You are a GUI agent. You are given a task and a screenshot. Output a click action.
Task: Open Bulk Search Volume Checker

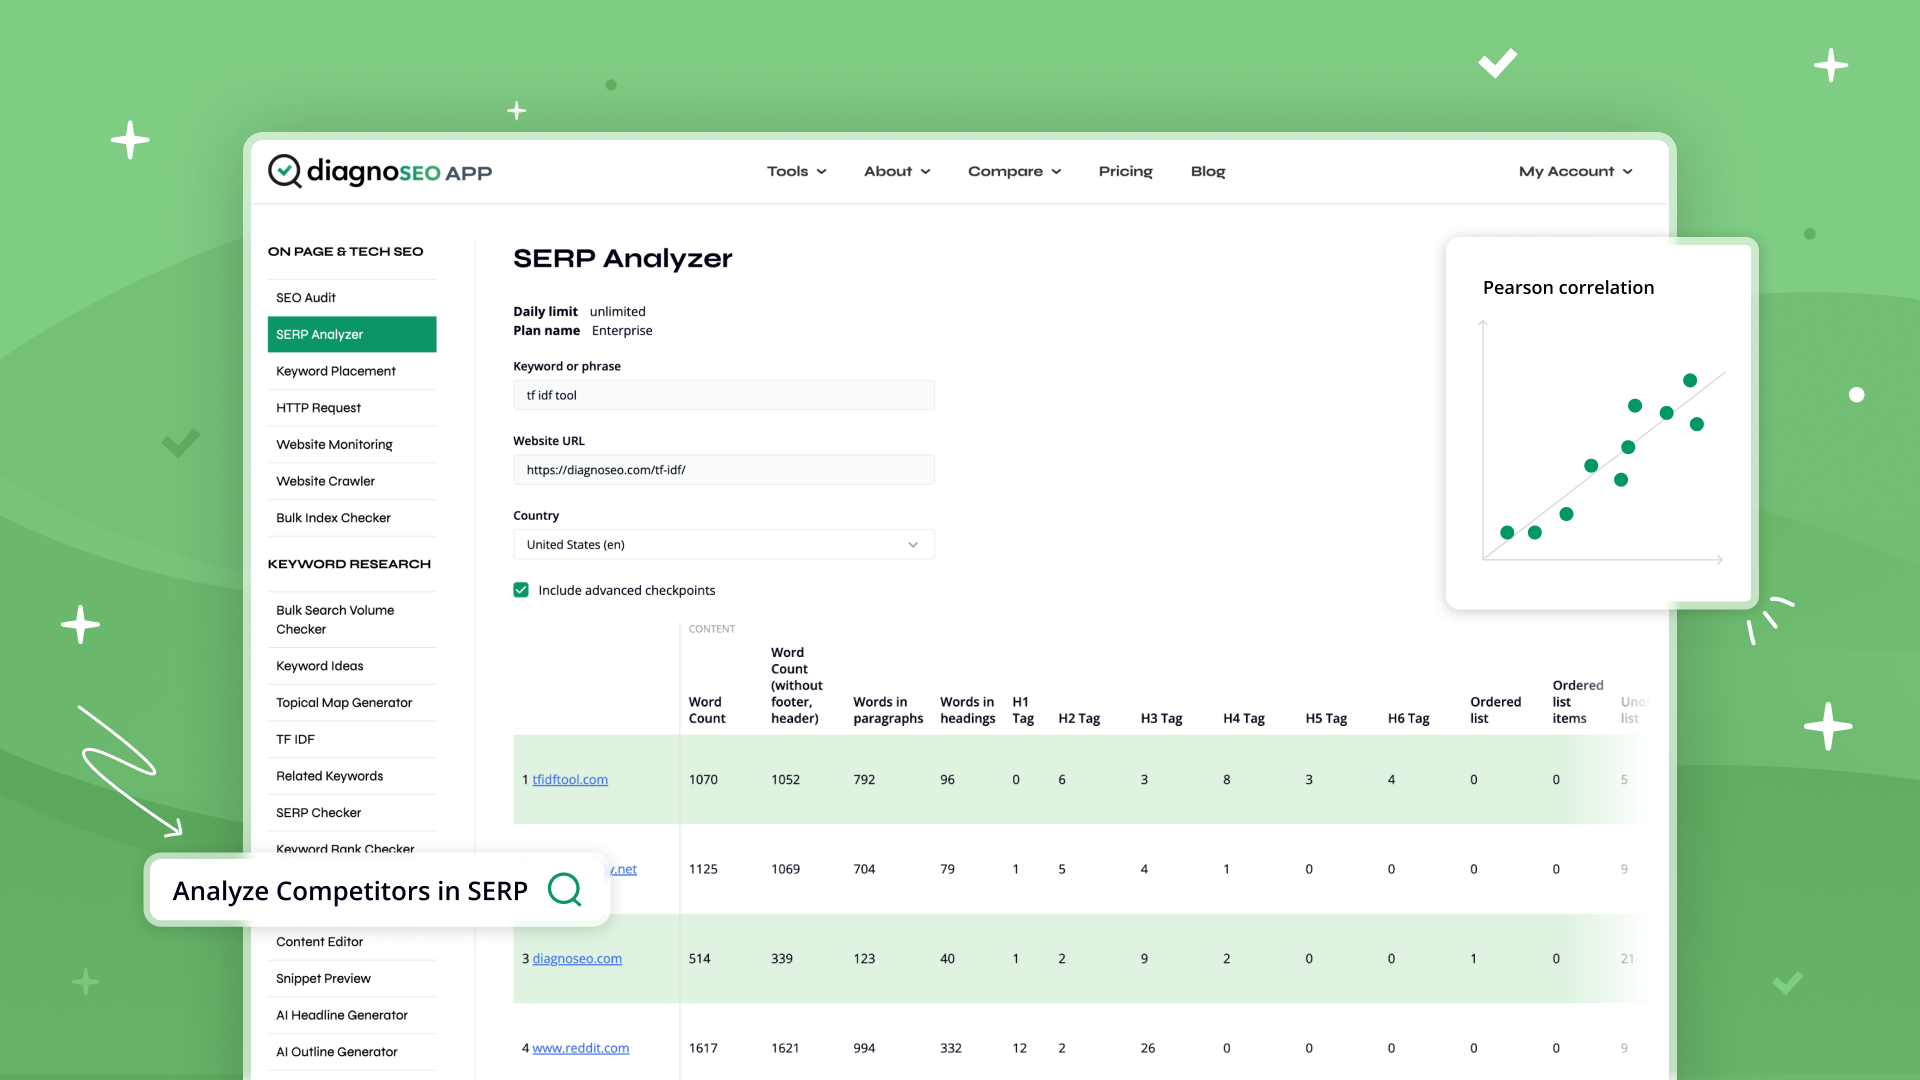[352, 620]
